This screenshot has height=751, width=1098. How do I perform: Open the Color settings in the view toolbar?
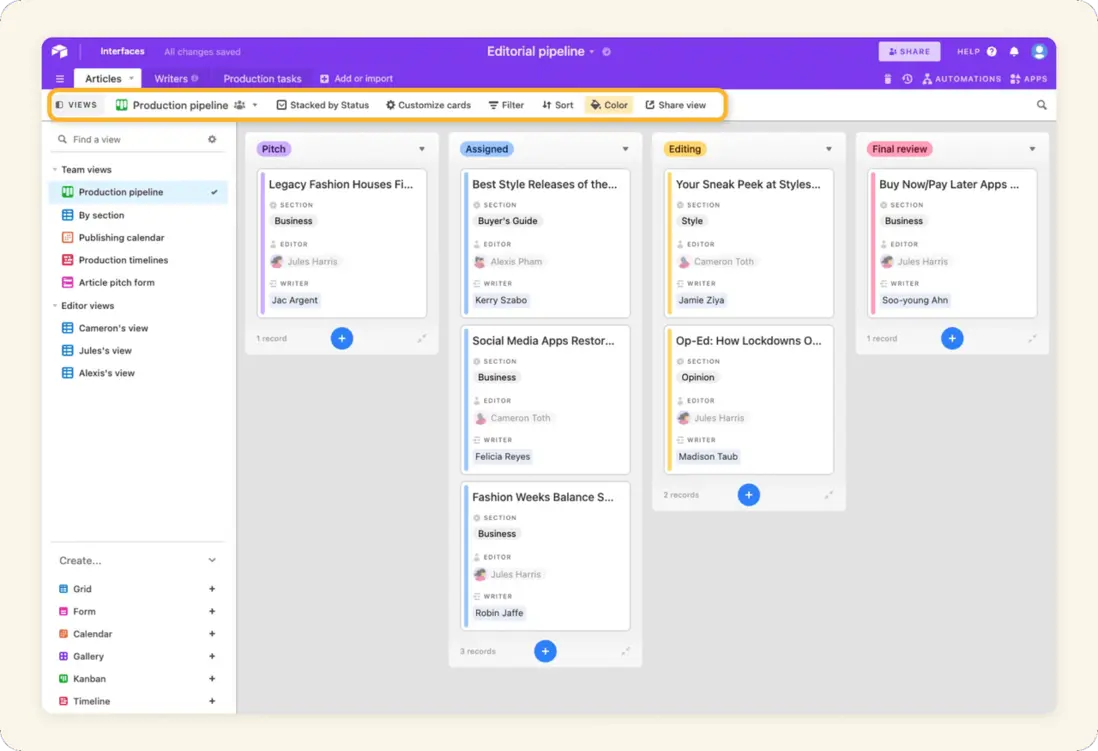tap(608, 104)
